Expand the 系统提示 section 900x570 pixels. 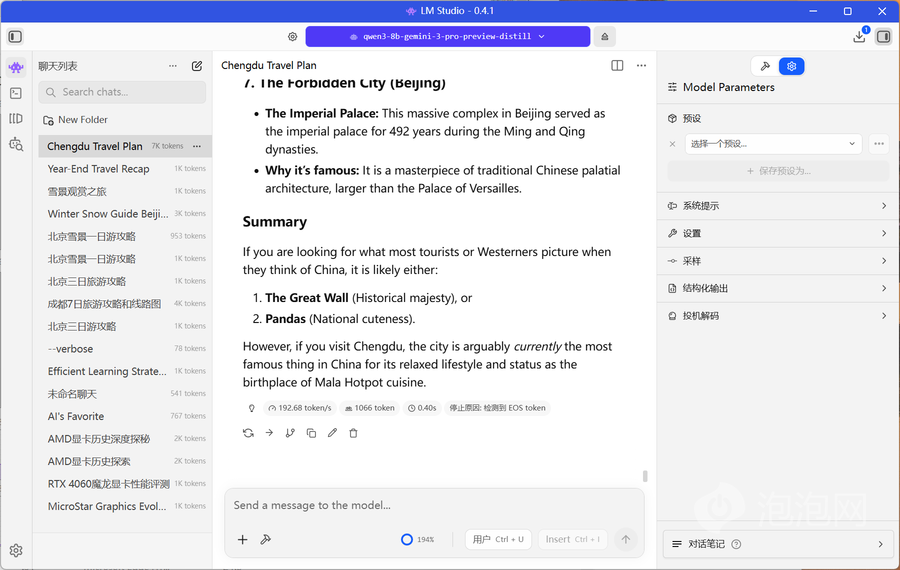click(777, 206)
